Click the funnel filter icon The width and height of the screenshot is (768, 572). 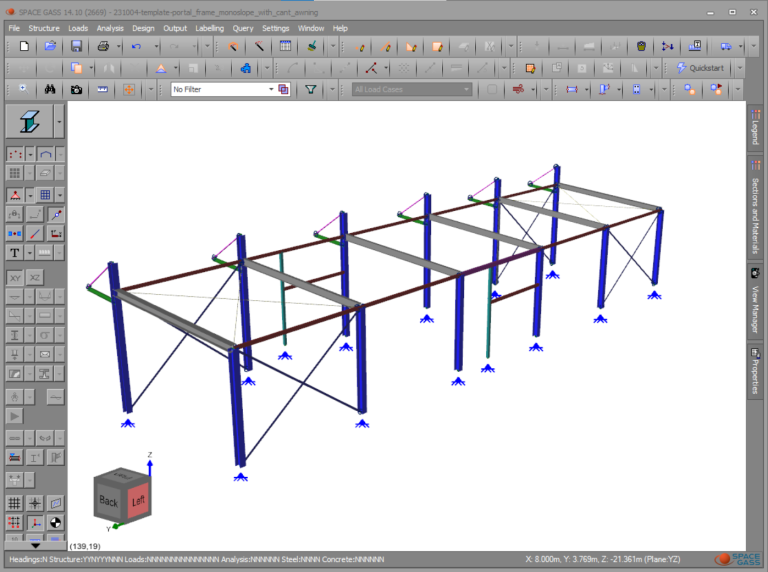point(311,89)
